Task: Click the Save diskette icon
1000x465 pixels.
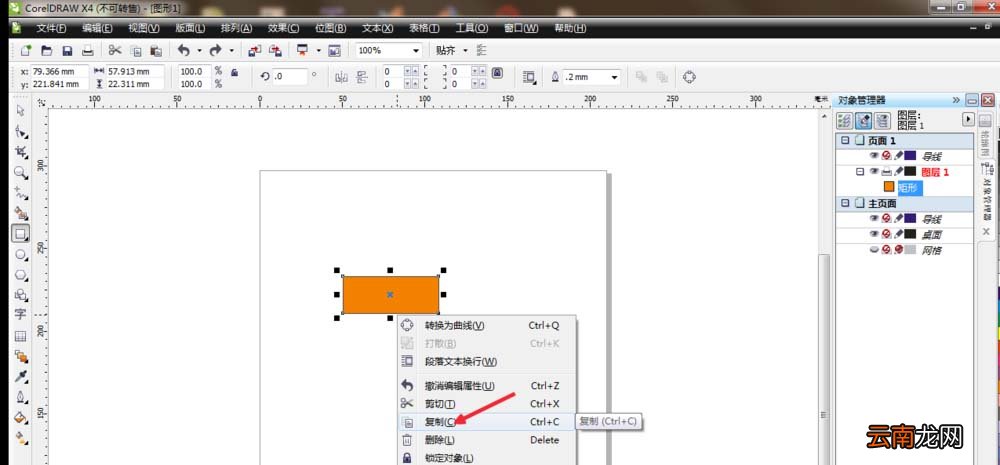Action: (x=67, y=50)
